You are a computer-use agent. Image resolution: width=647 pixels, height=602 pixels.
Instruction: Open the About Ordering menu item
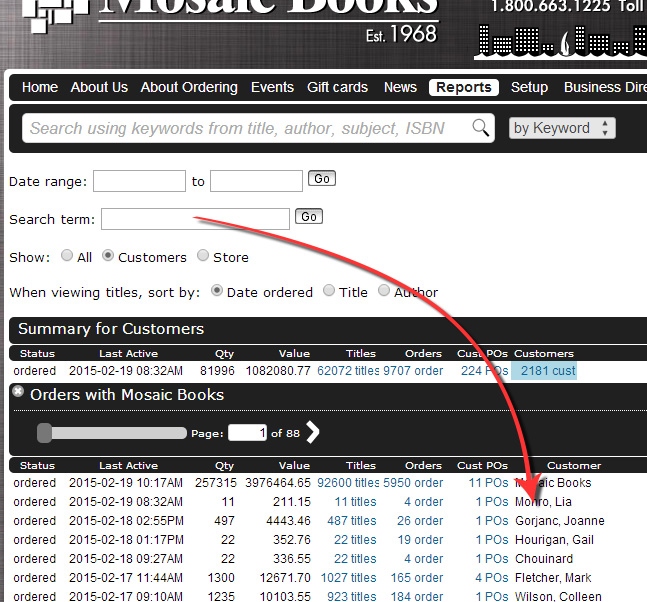189,87
